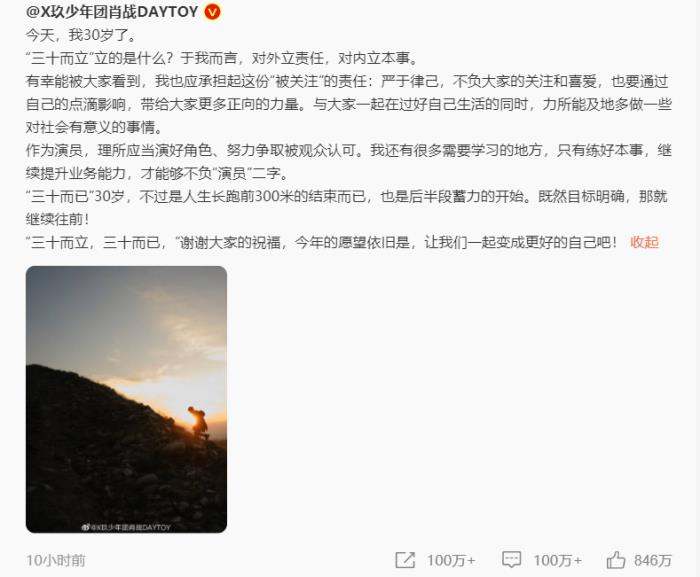Click the line 今天，我30岁了。
The height and width of the screenshot is (577, 700).
[x=82, y=35]
